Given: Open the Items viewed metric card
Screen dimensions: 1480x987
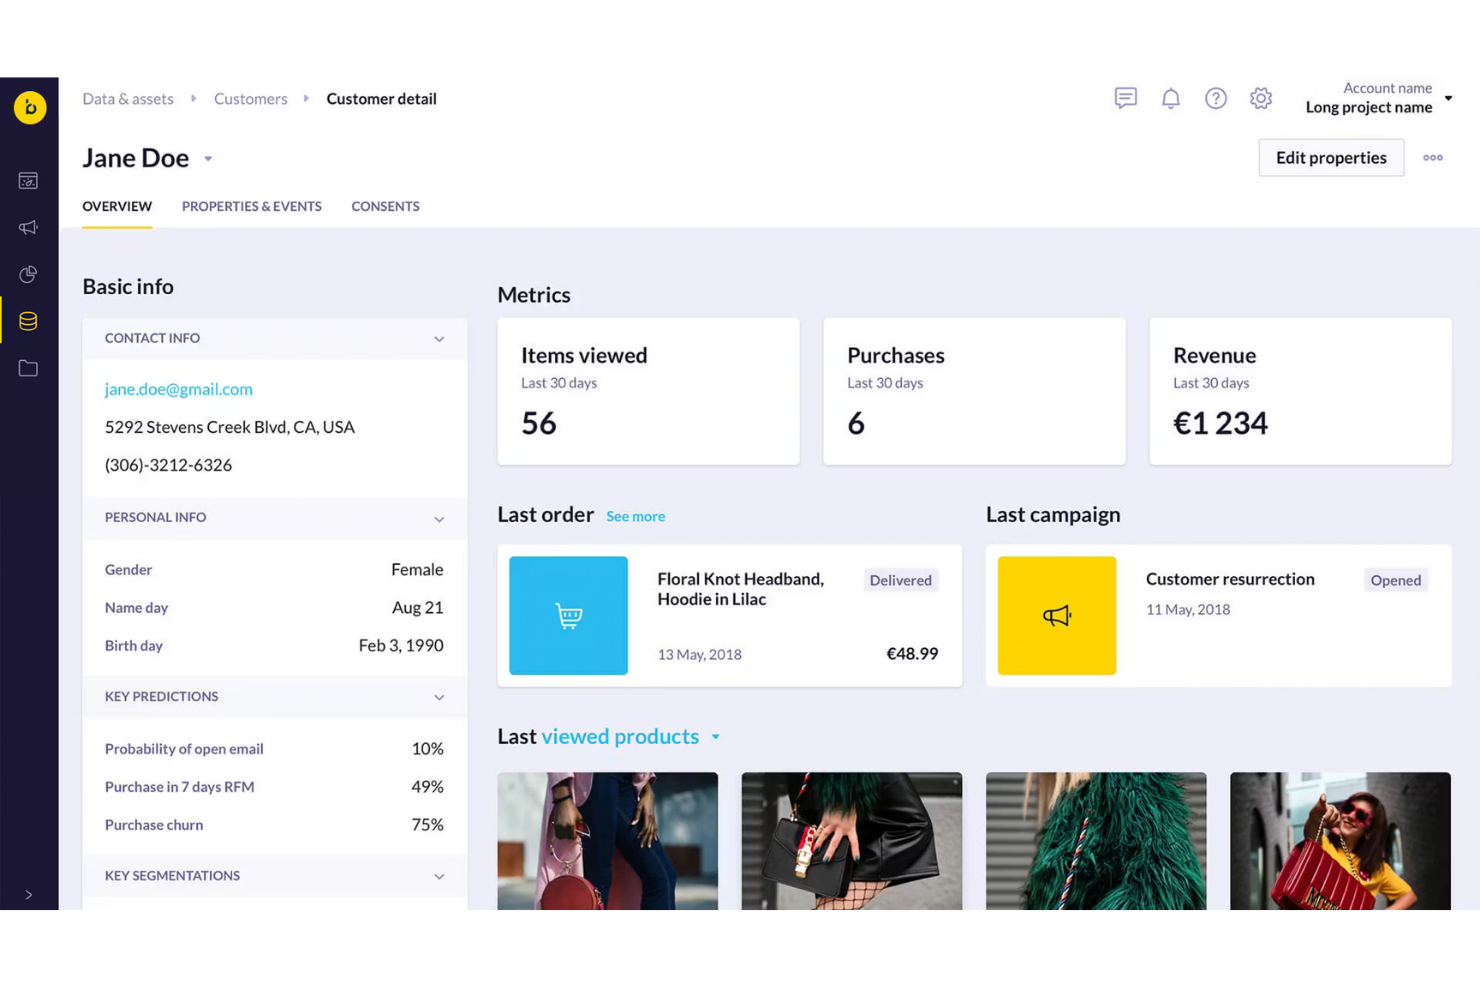Looking at the screenshot, I should coord(648,391).
